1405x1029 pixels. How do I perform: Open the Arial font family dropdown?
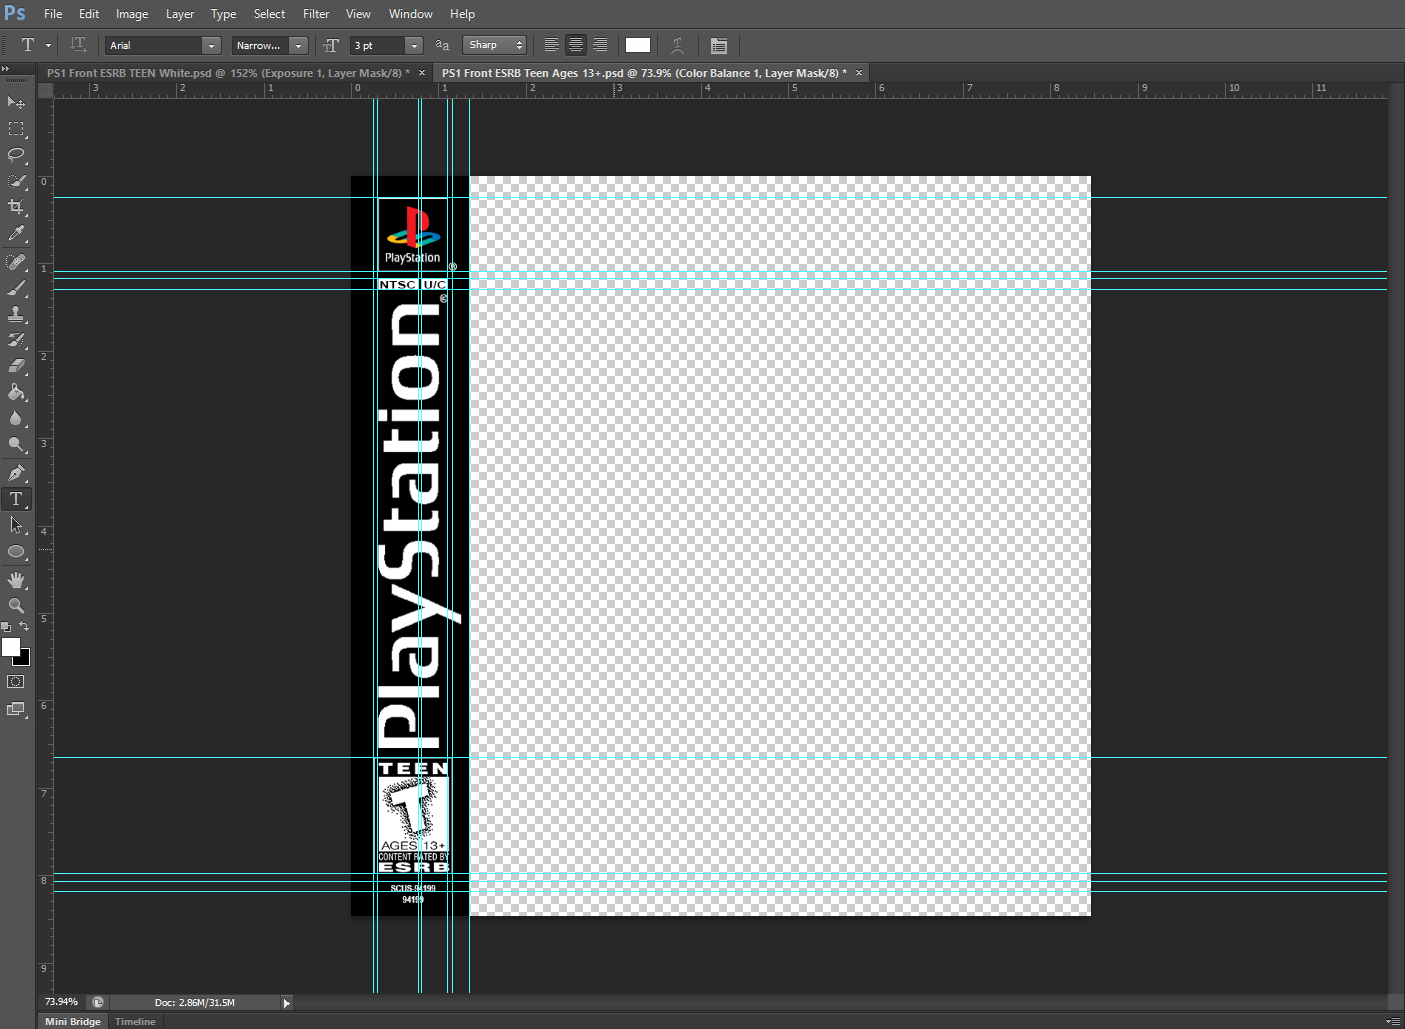211,45
